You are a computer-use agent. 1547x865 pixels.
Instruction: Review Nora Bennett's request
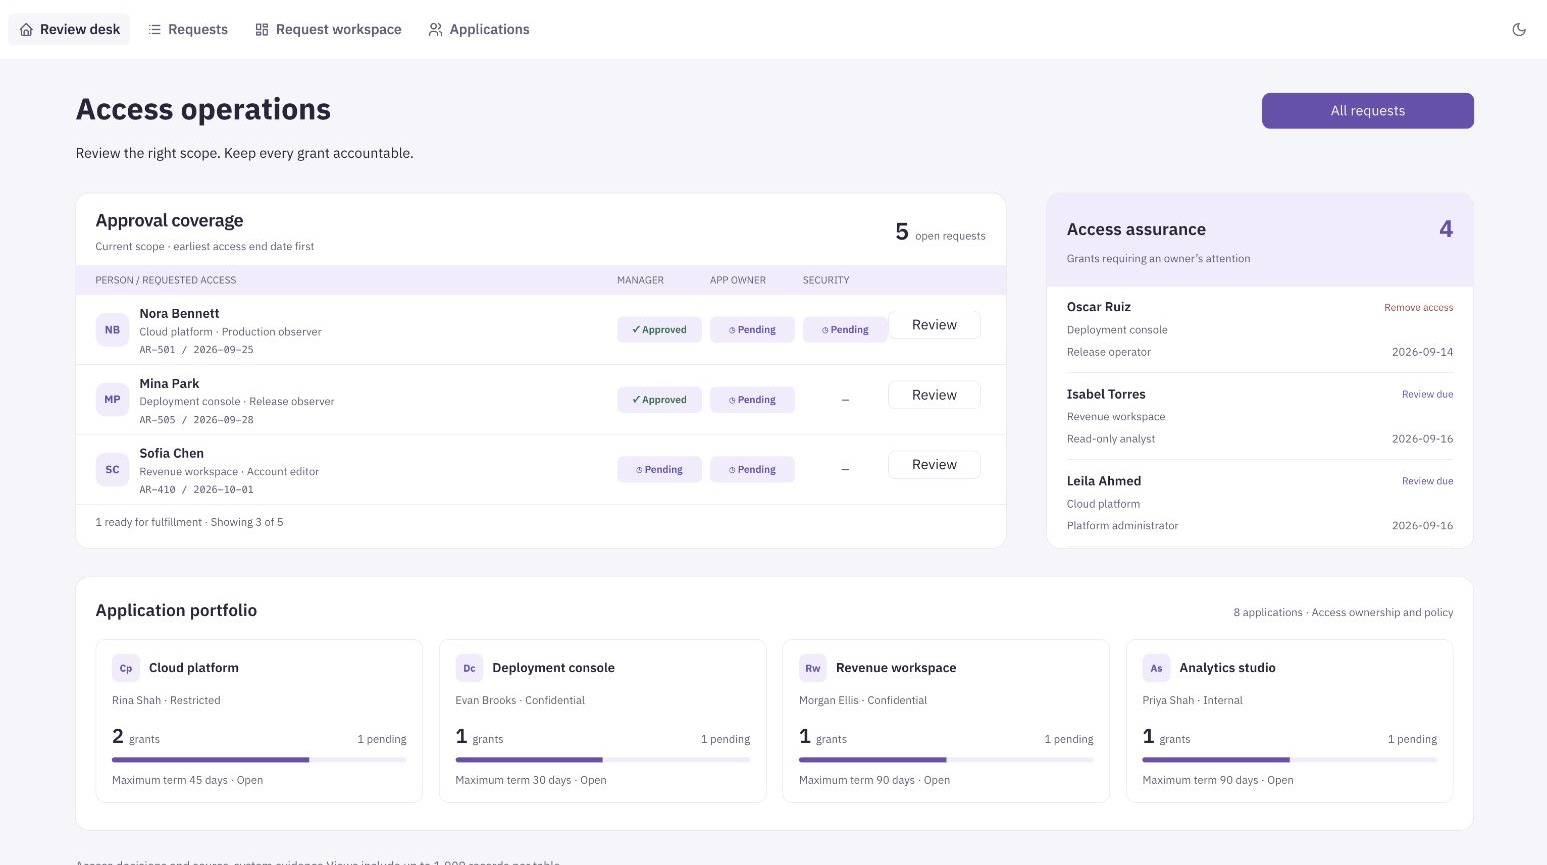coord(934,325)
